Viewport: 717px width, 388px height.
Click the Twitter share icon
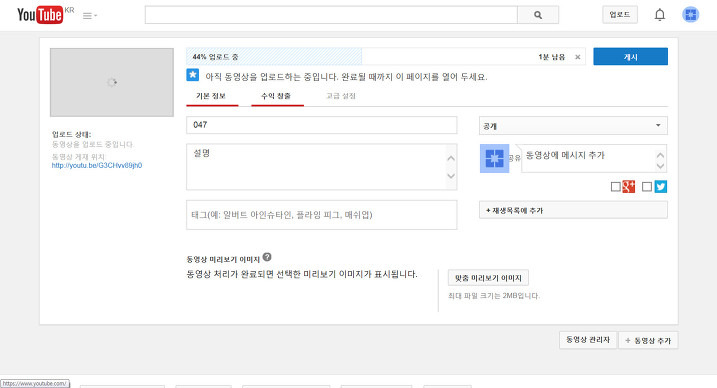coord(660,186)
